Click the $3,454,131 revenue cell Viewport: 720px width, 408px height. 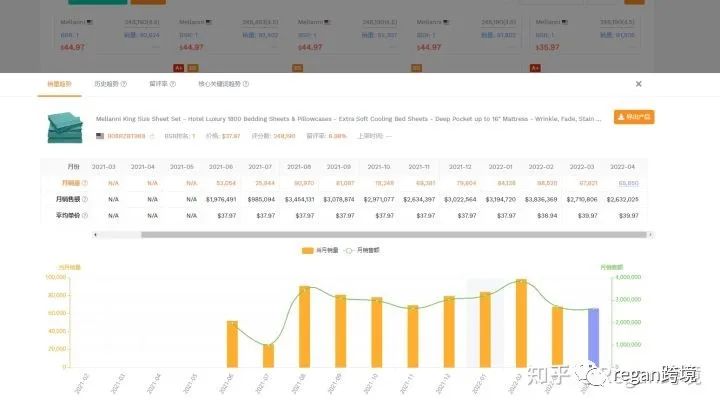(299, 199)
